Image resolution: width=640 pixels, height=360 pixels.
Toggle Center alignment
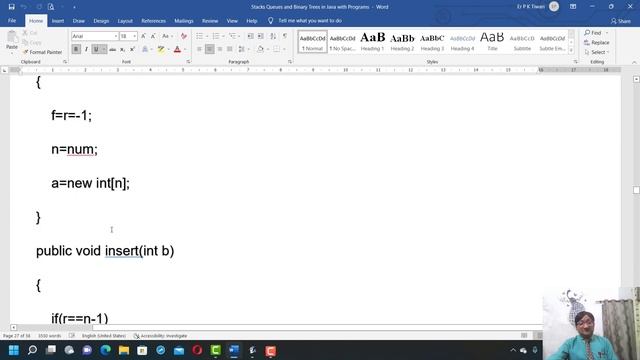pyautogui.click(x=209, y=49)
